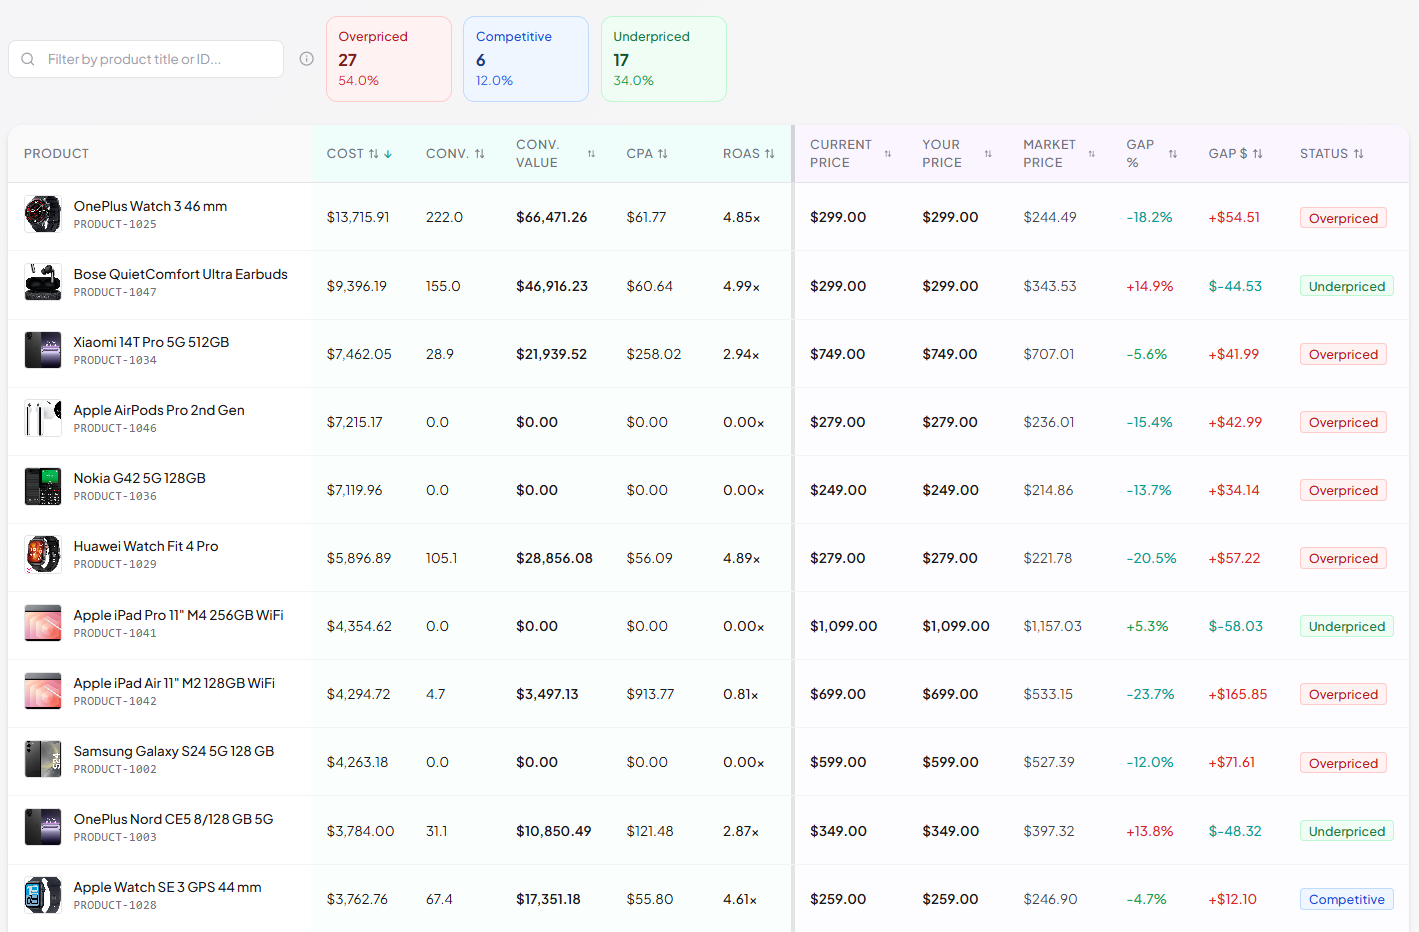Click the Overpriced badge on Xiaomi 14T row
1419x932 pixels.
(x=1343, y=353)
